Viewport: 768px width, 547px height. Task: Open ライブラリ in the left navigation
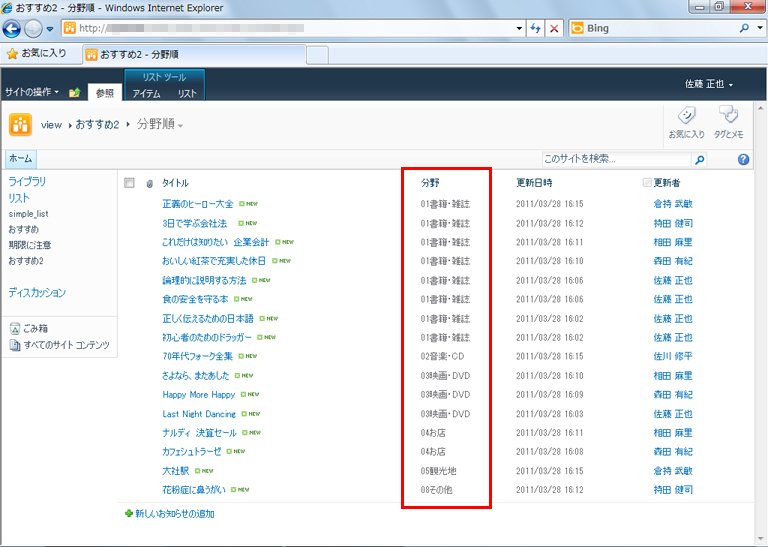point(27,181)
